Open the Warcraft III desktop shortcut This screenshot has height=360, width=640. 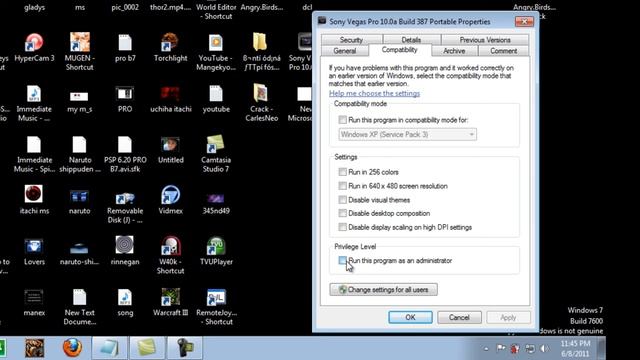[x=170, y=297]
